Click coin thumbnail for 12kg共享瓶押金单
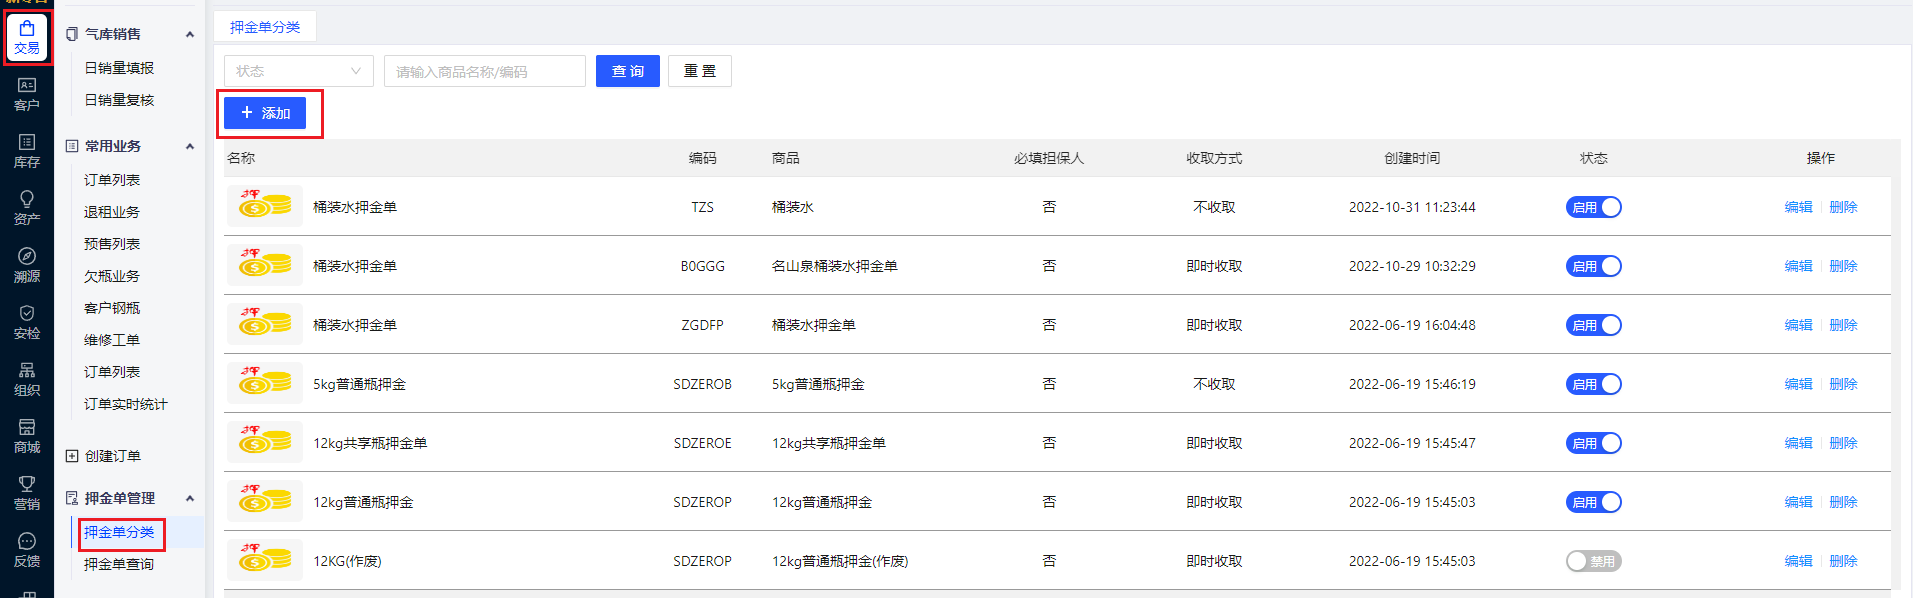Screen dimensions: 1913x598 (265, 442)
